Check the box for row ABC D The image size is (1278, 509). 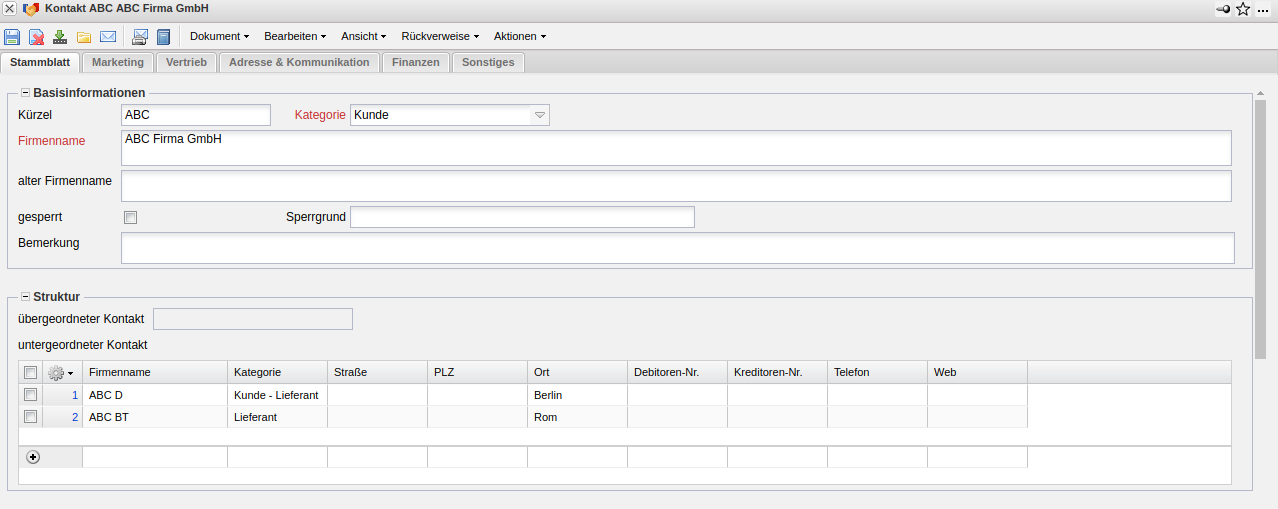pos(30,395)
